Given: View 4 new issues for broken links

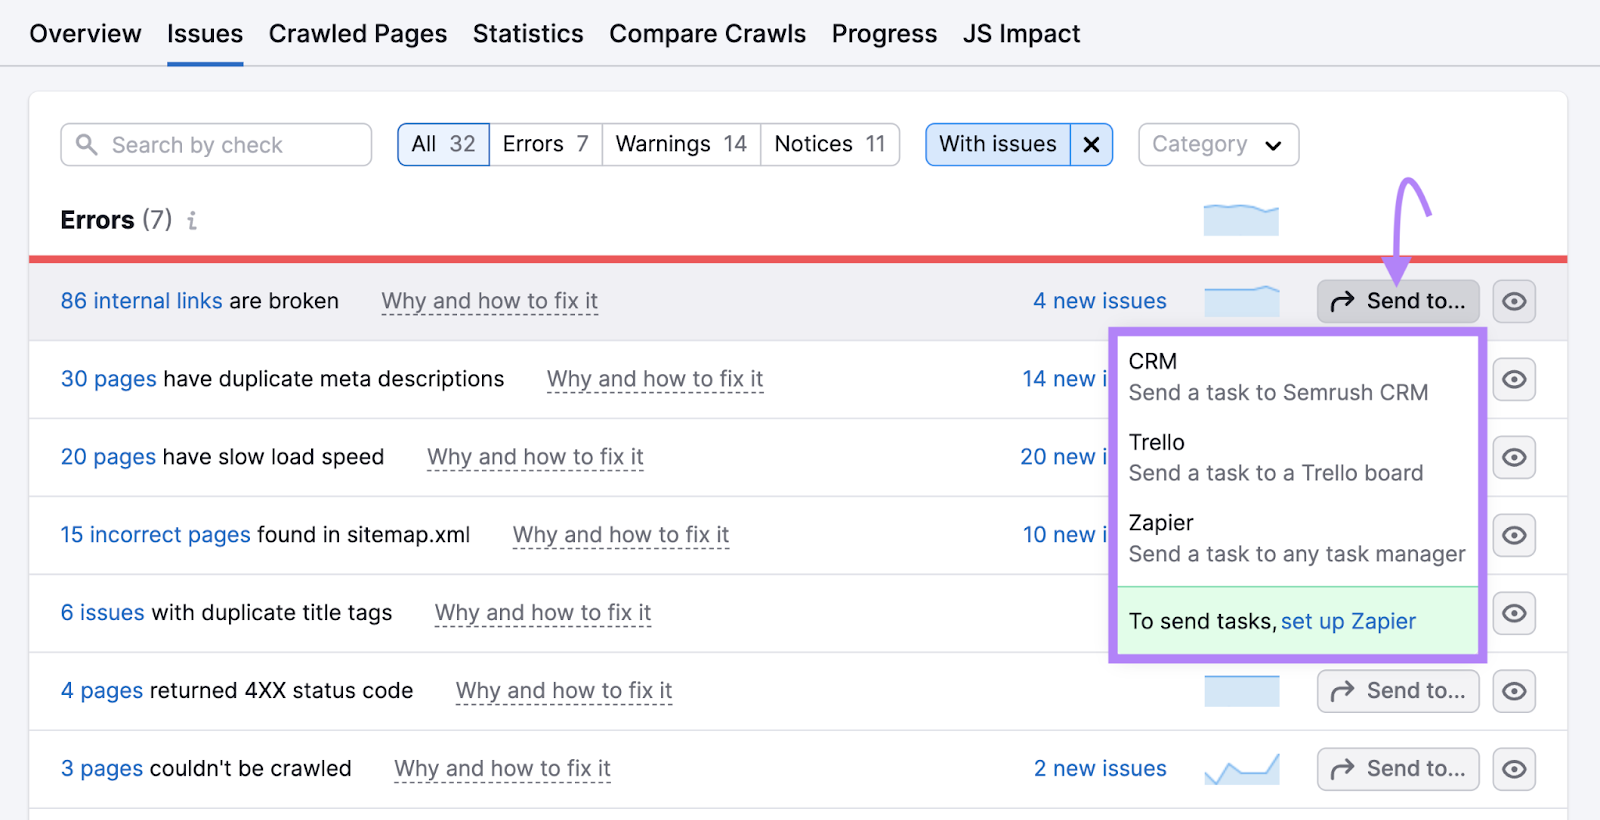Looking at the screenshot, I should click(x=1099, y=301).
